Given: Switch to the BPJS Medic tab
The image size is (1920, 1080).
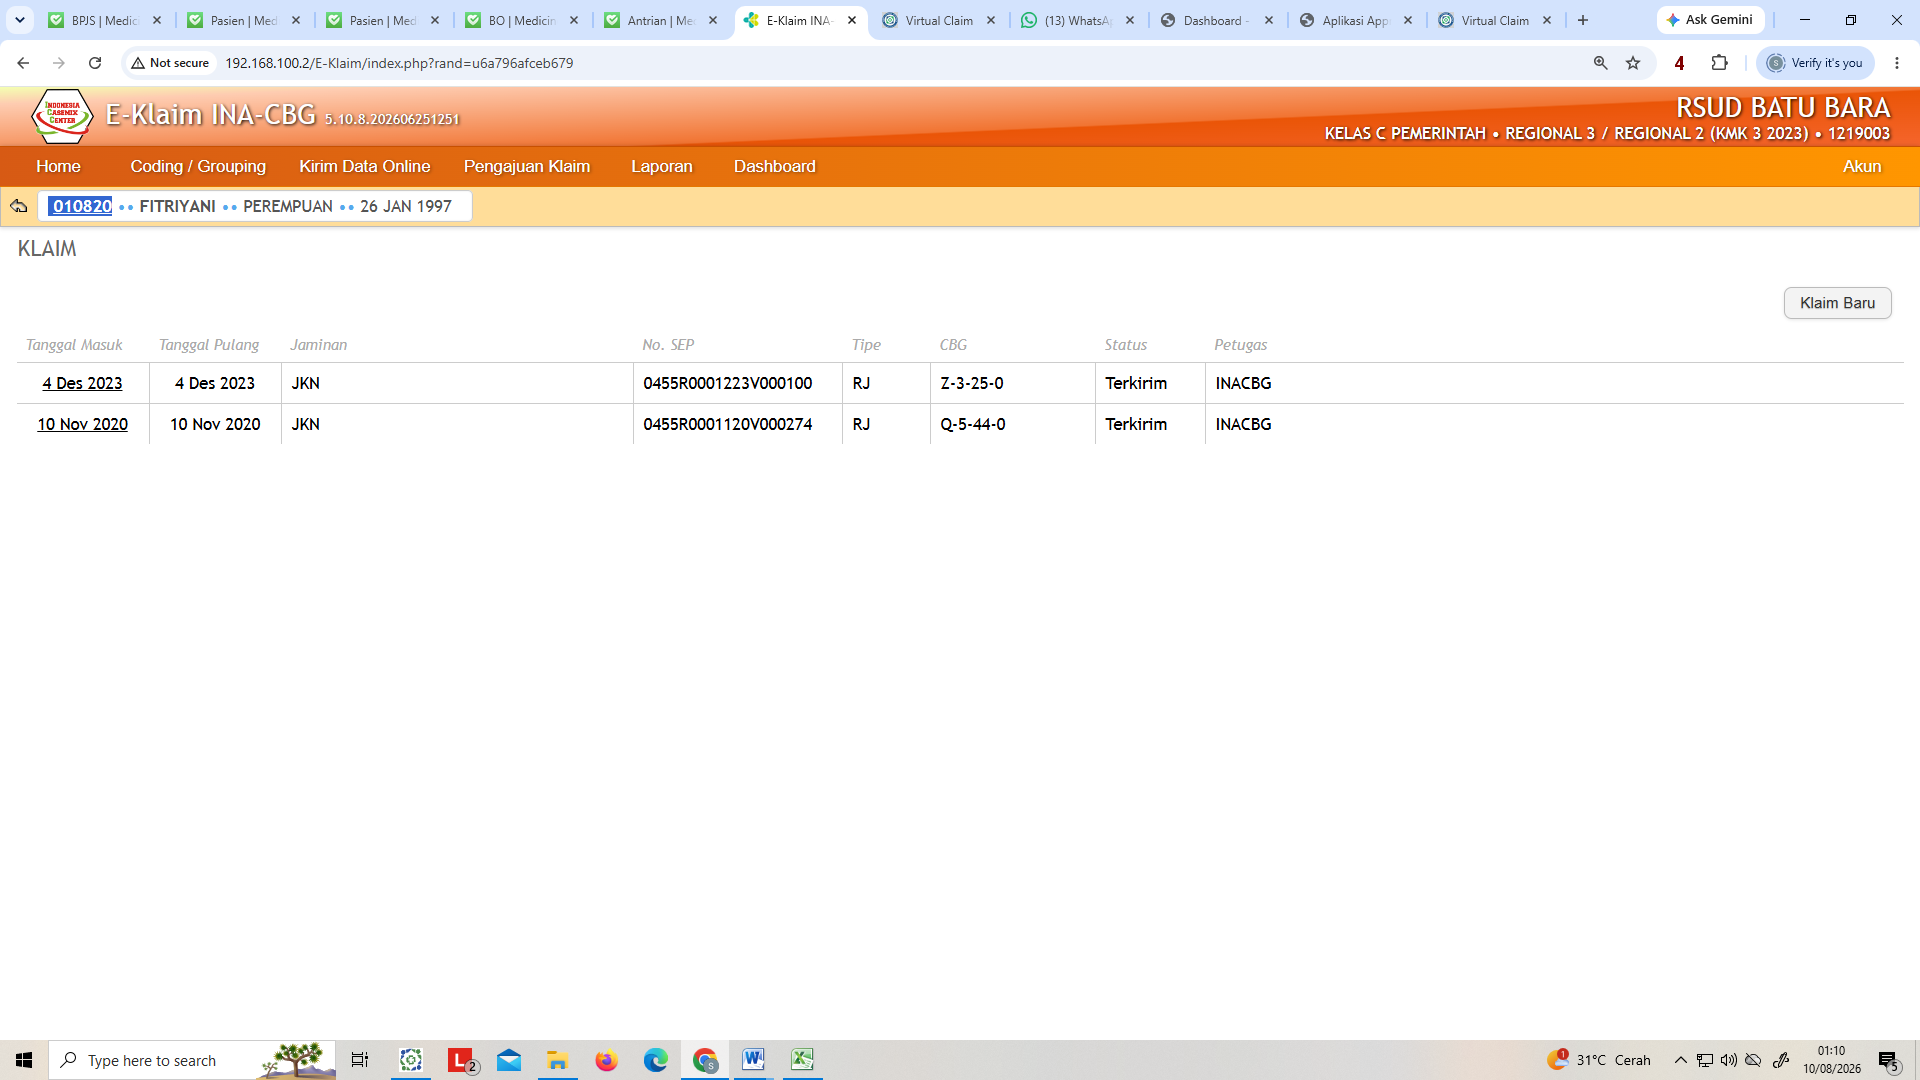Looking at the screenshot, I should [x=103, y=20].
